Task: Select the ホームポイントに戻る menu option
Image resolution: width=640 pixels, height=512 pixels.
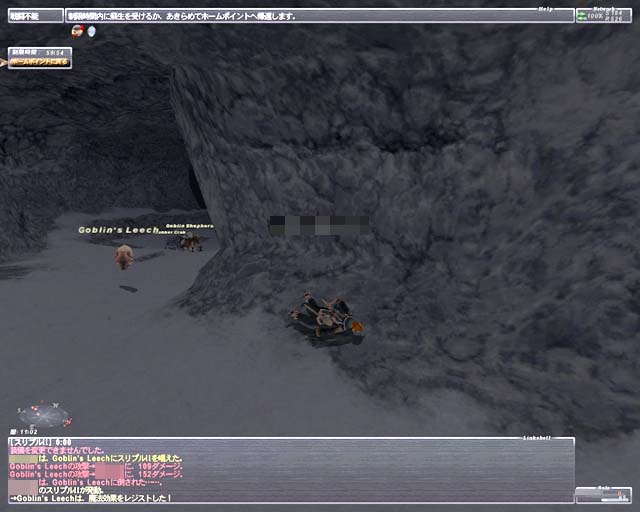Action: click(x=40, y=62)
